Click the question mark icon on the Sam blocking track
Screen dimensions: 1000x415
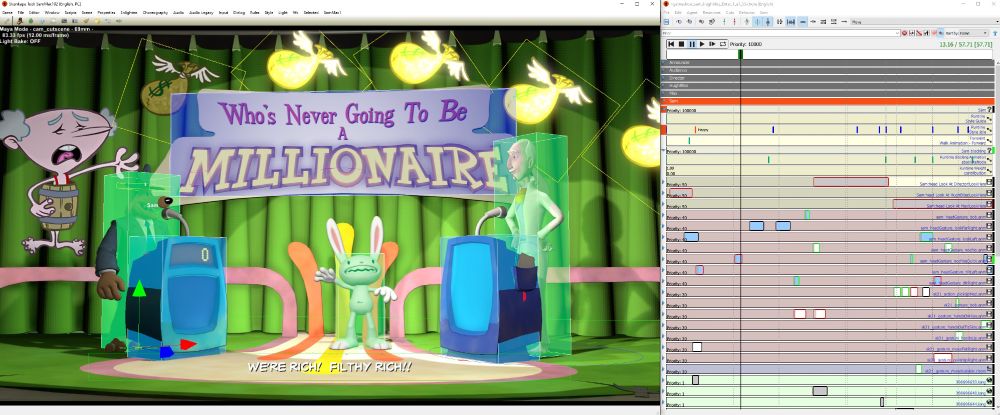tap(989, 150)
